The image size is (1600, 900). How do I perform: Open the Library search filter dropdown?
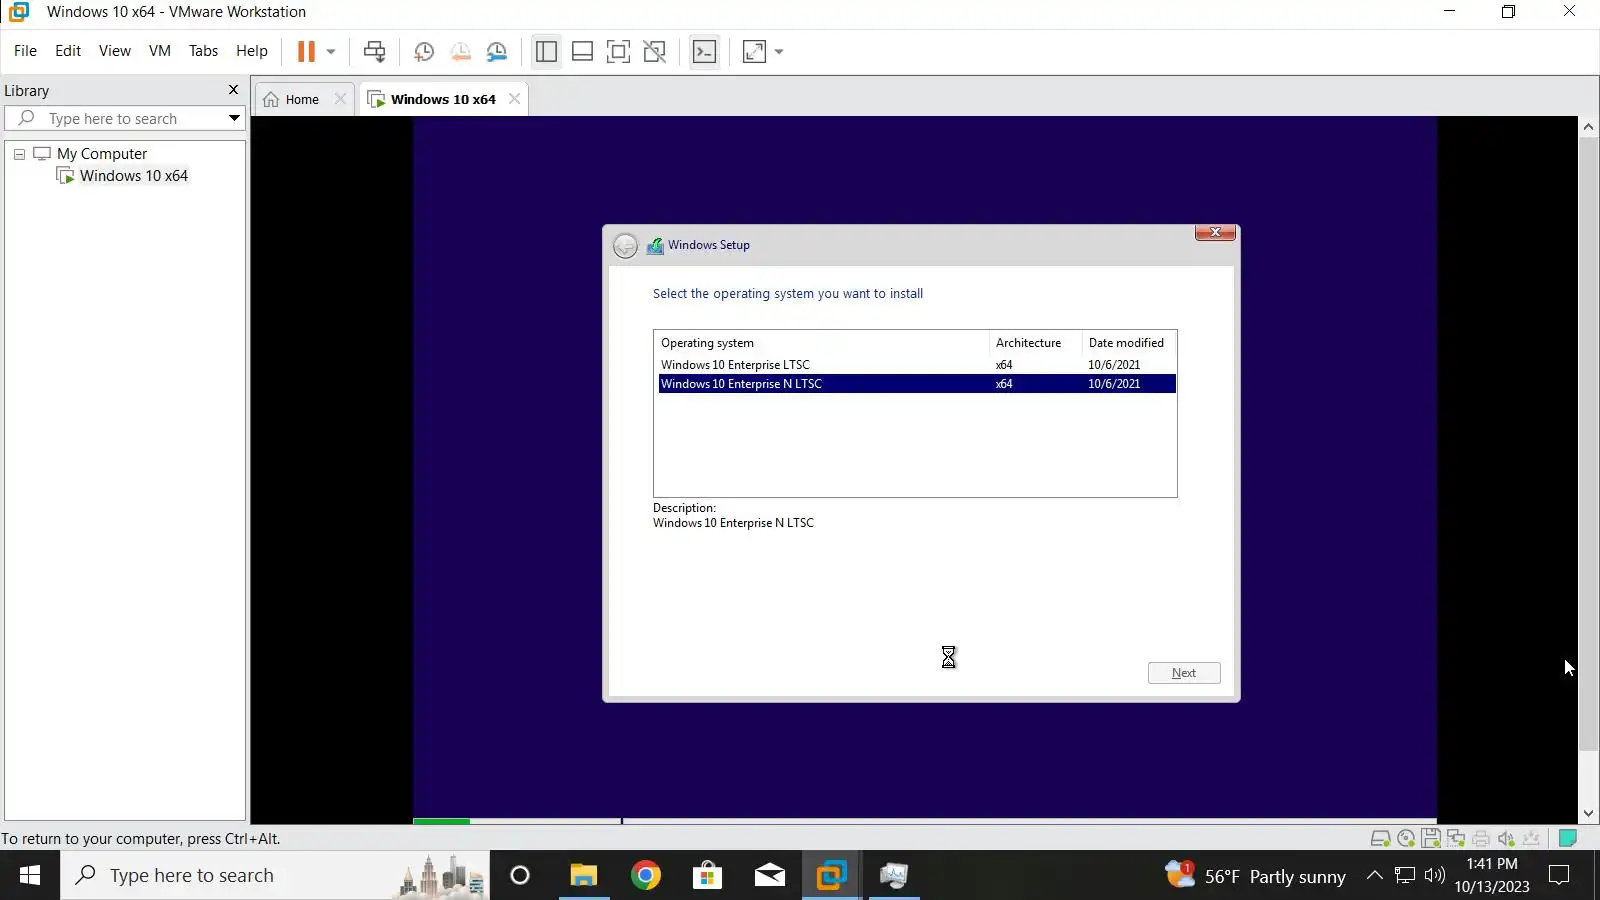click(235, 118)
